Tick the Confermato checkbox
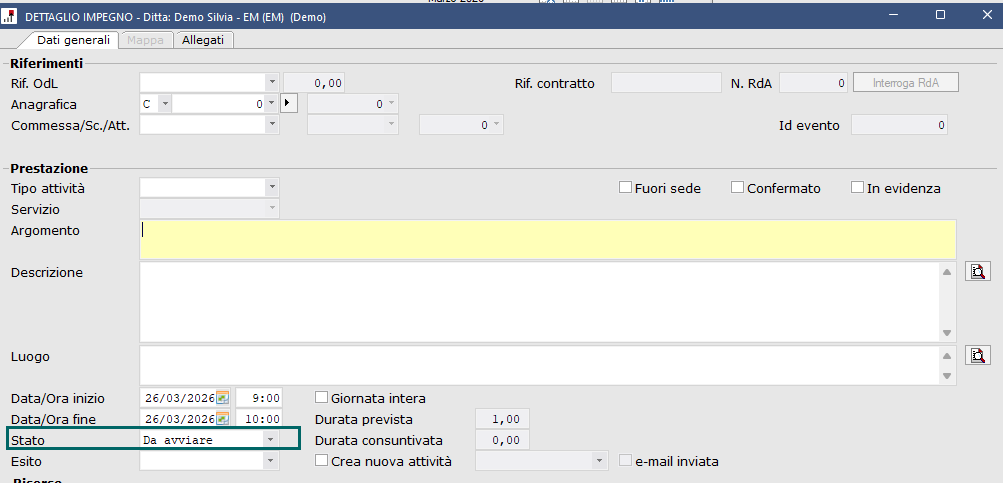Viewport: 1003px width, 483px height. point(738,188)
